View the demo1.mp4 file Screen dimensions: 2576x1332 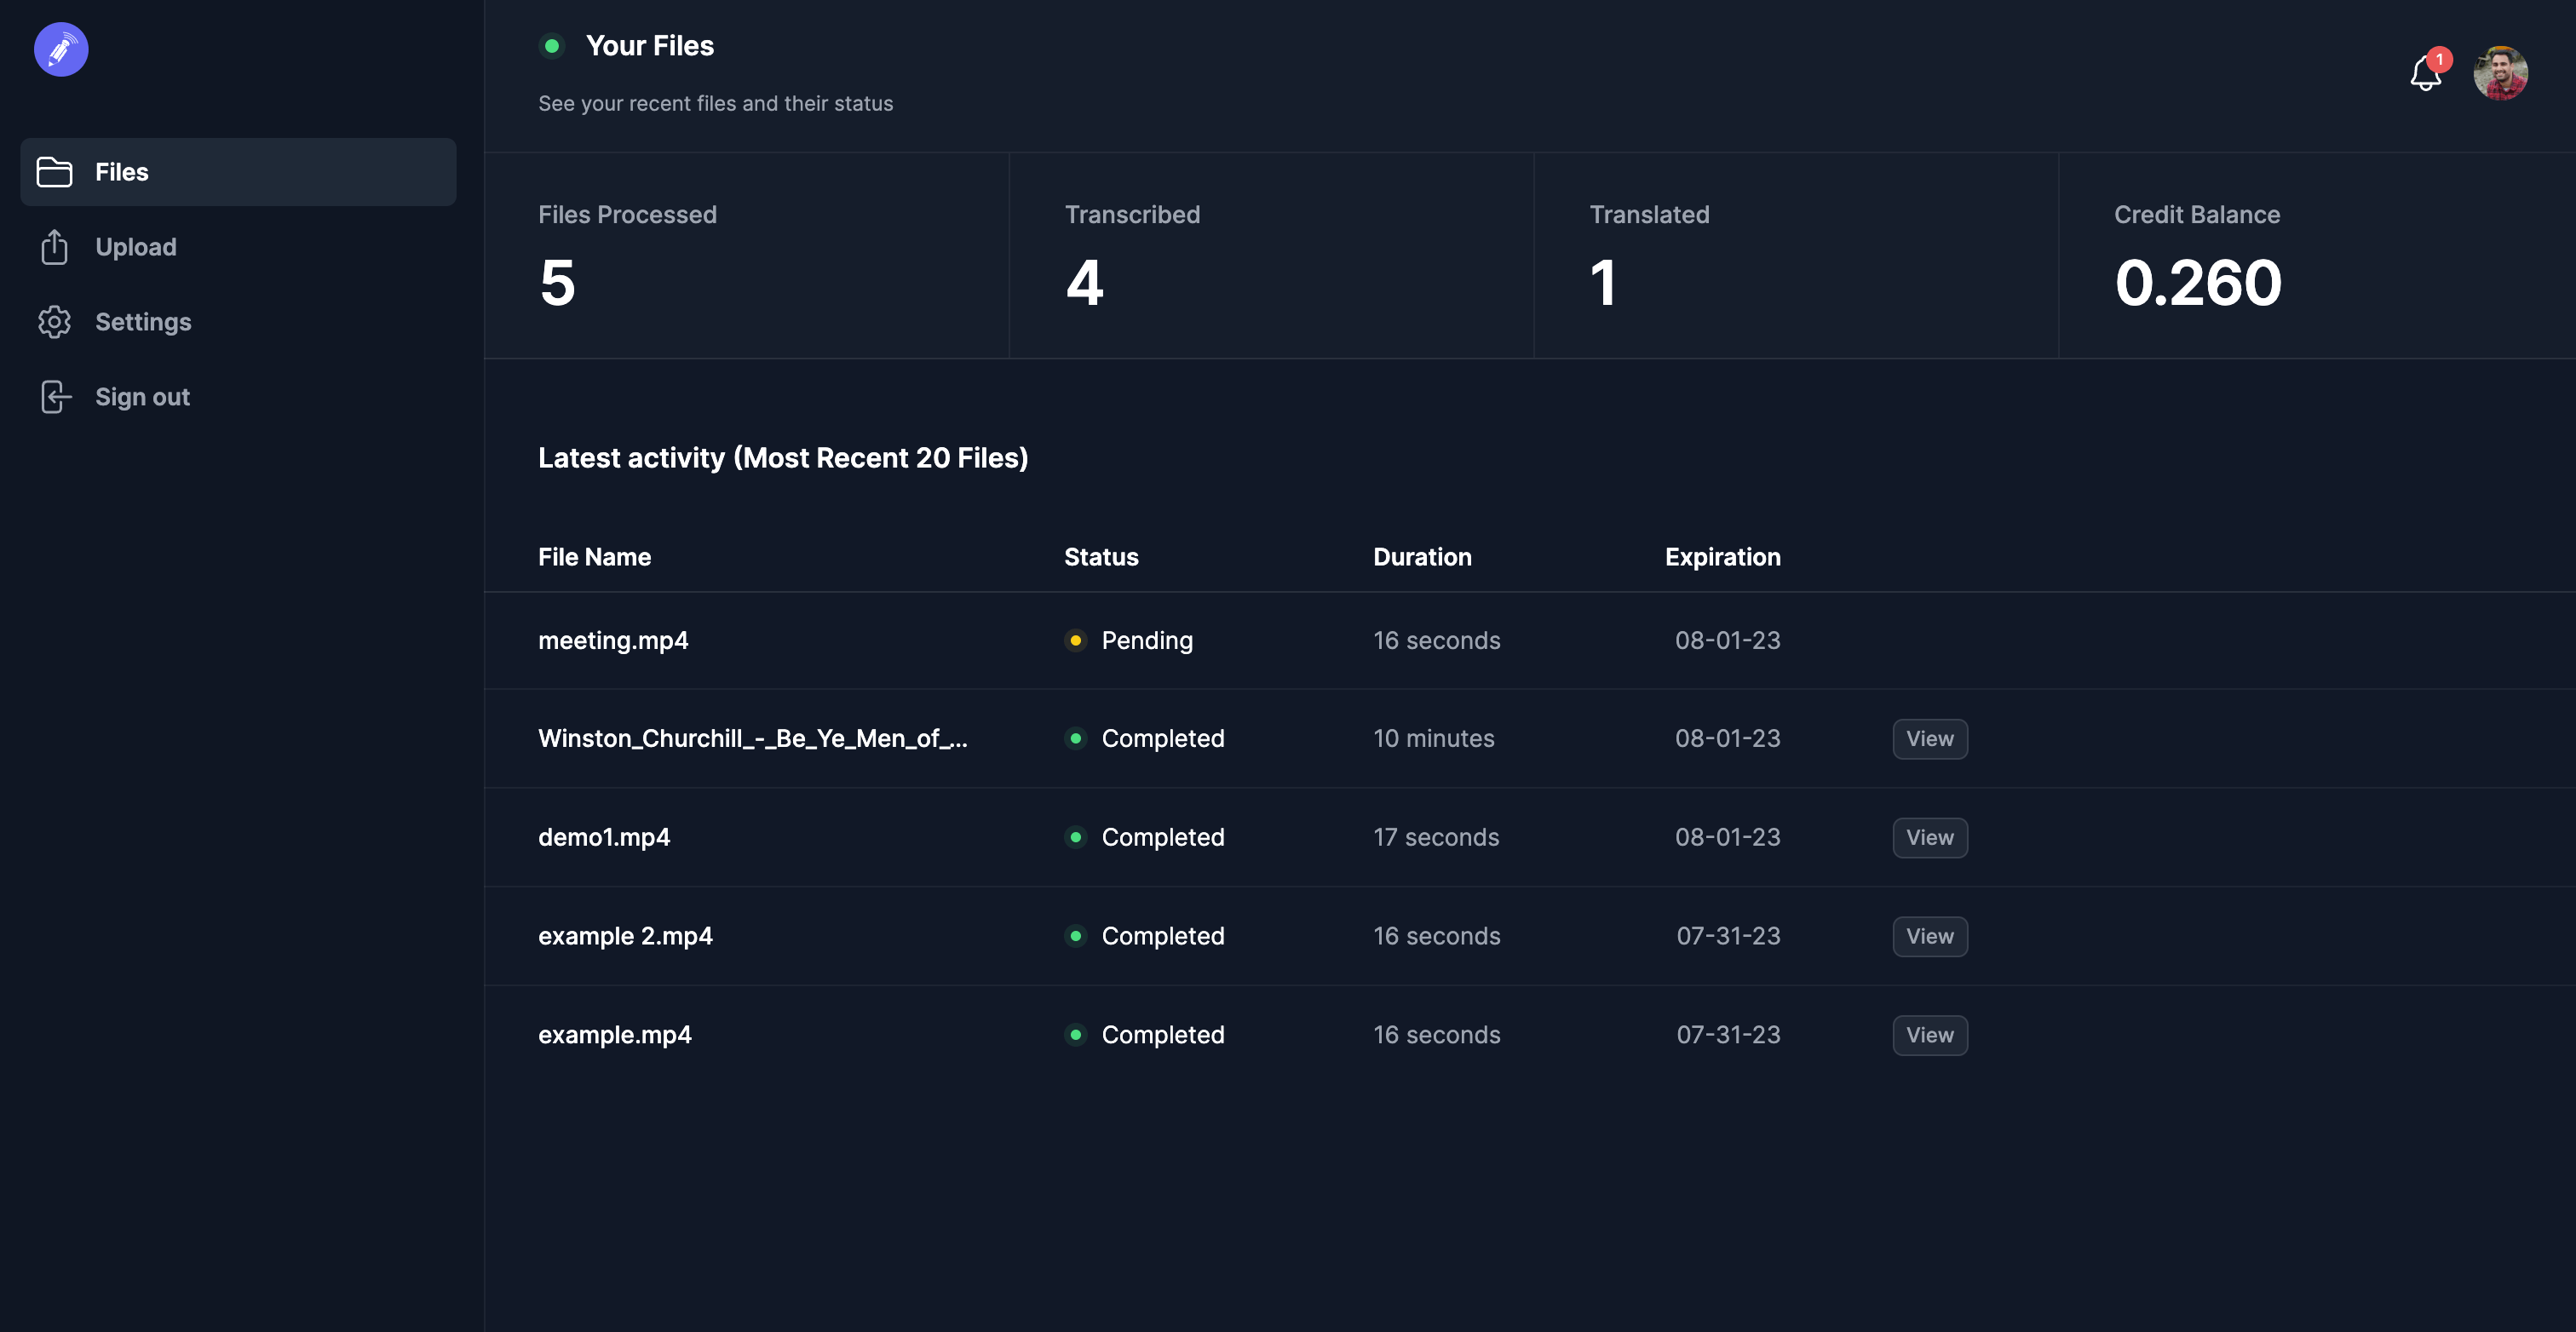1929,838
